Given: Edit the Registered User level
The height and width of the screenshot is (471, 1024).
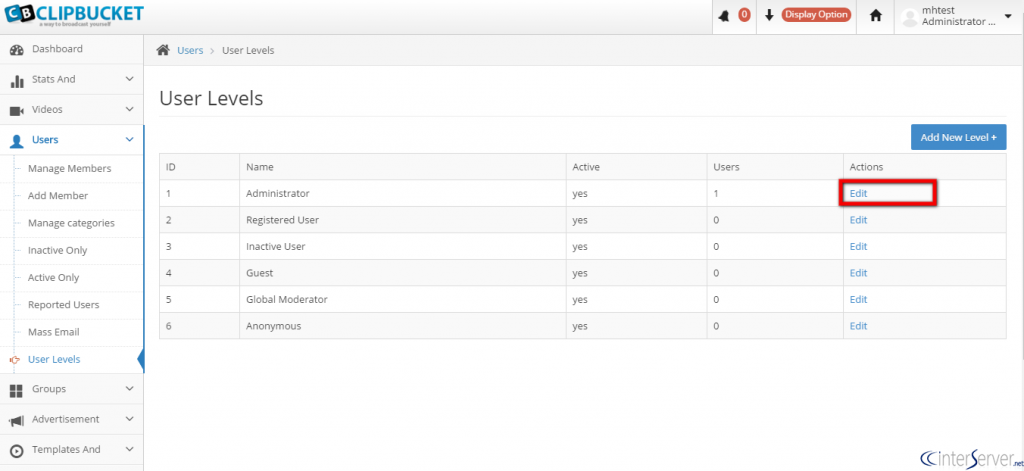Looking at the screenshot, I should [x=858, y=219].
